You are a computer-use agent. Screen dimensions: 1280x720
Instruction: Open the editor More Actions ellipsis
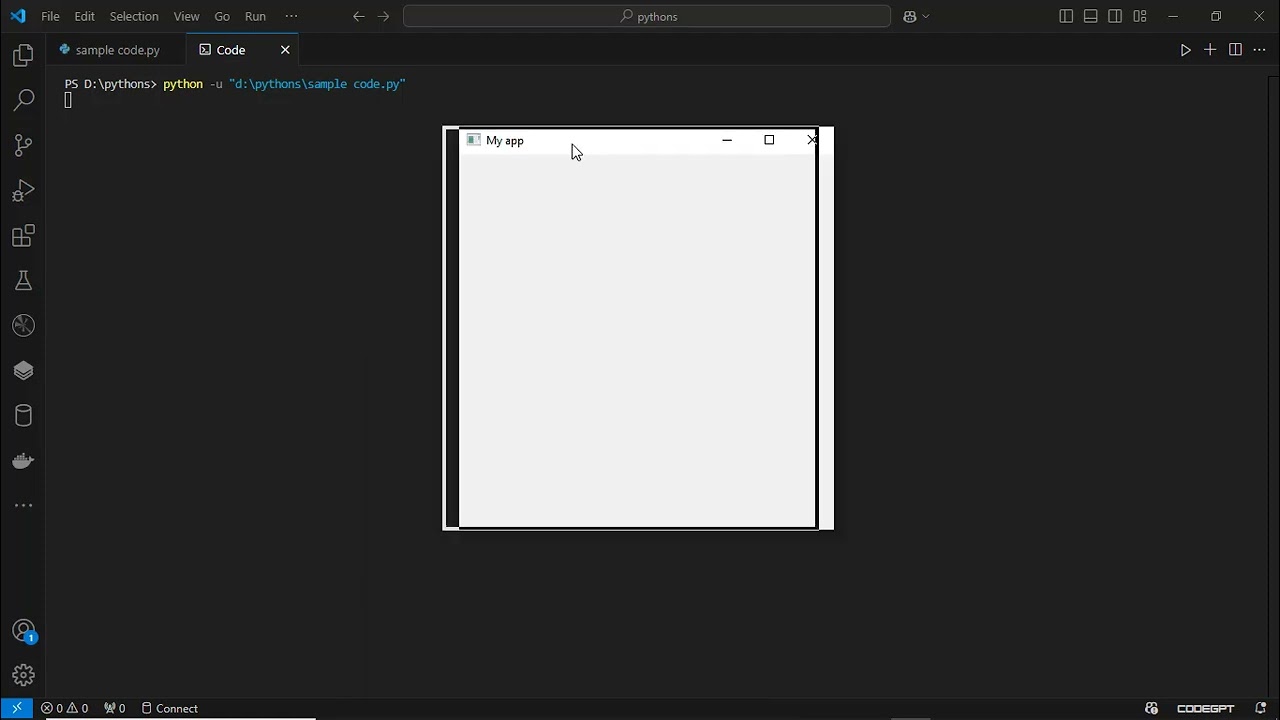pos(1259,50)
